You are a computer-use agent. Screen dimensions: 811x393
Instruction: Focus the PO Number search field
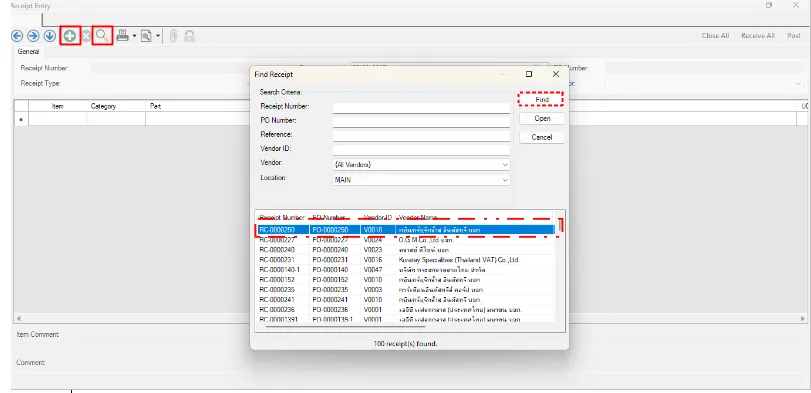coord(422,122)
